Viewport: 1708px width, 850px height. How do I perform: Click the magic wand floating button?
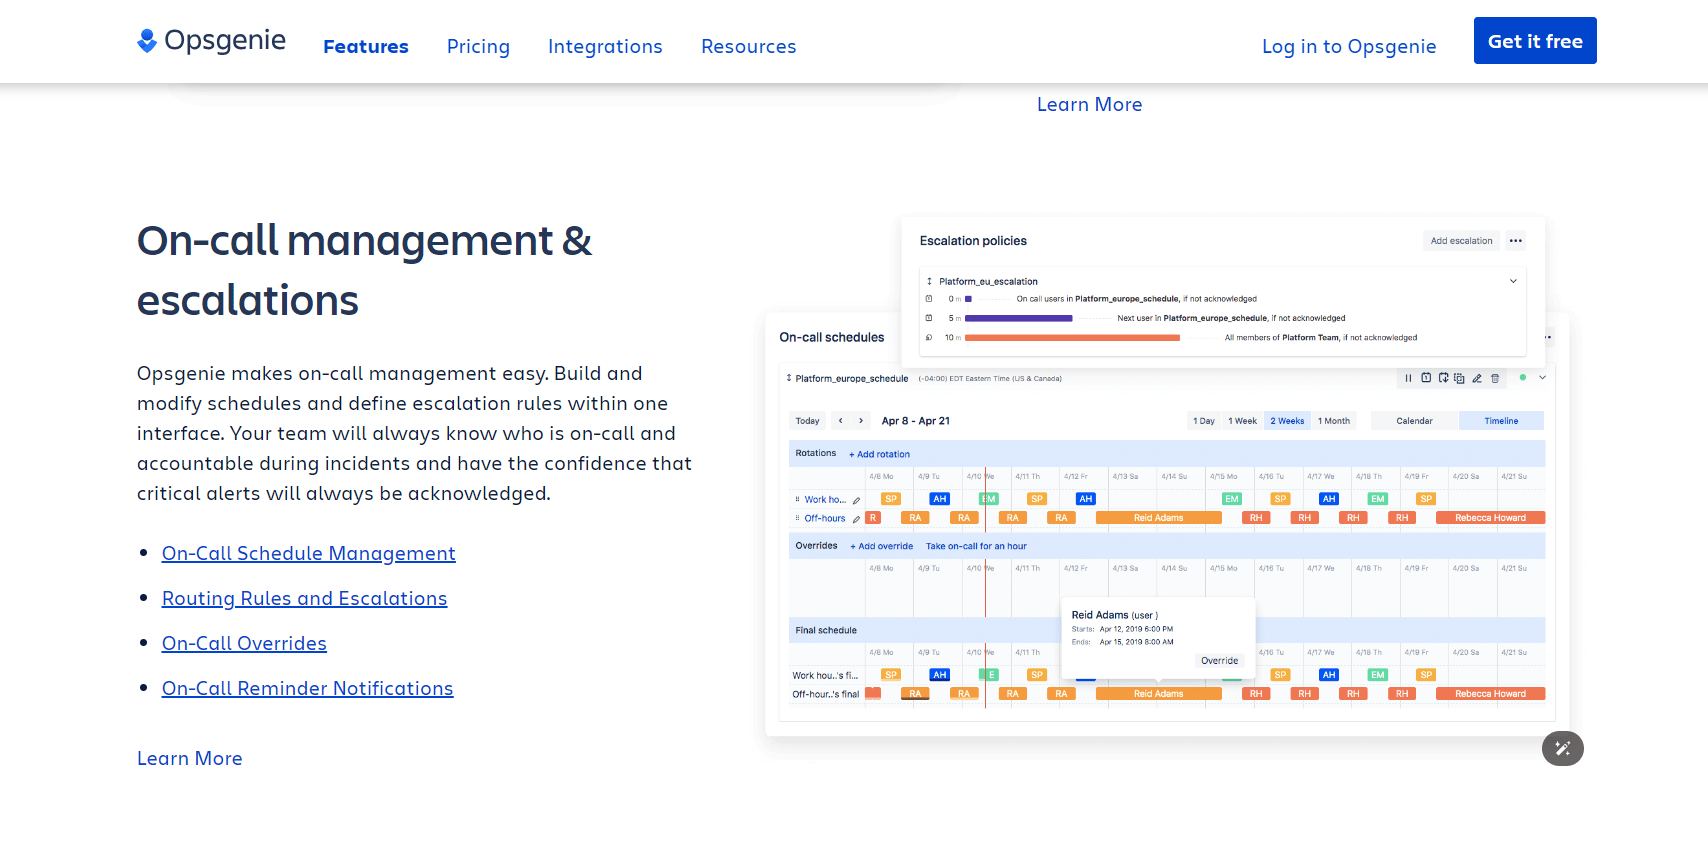(x=1563, y=748)
